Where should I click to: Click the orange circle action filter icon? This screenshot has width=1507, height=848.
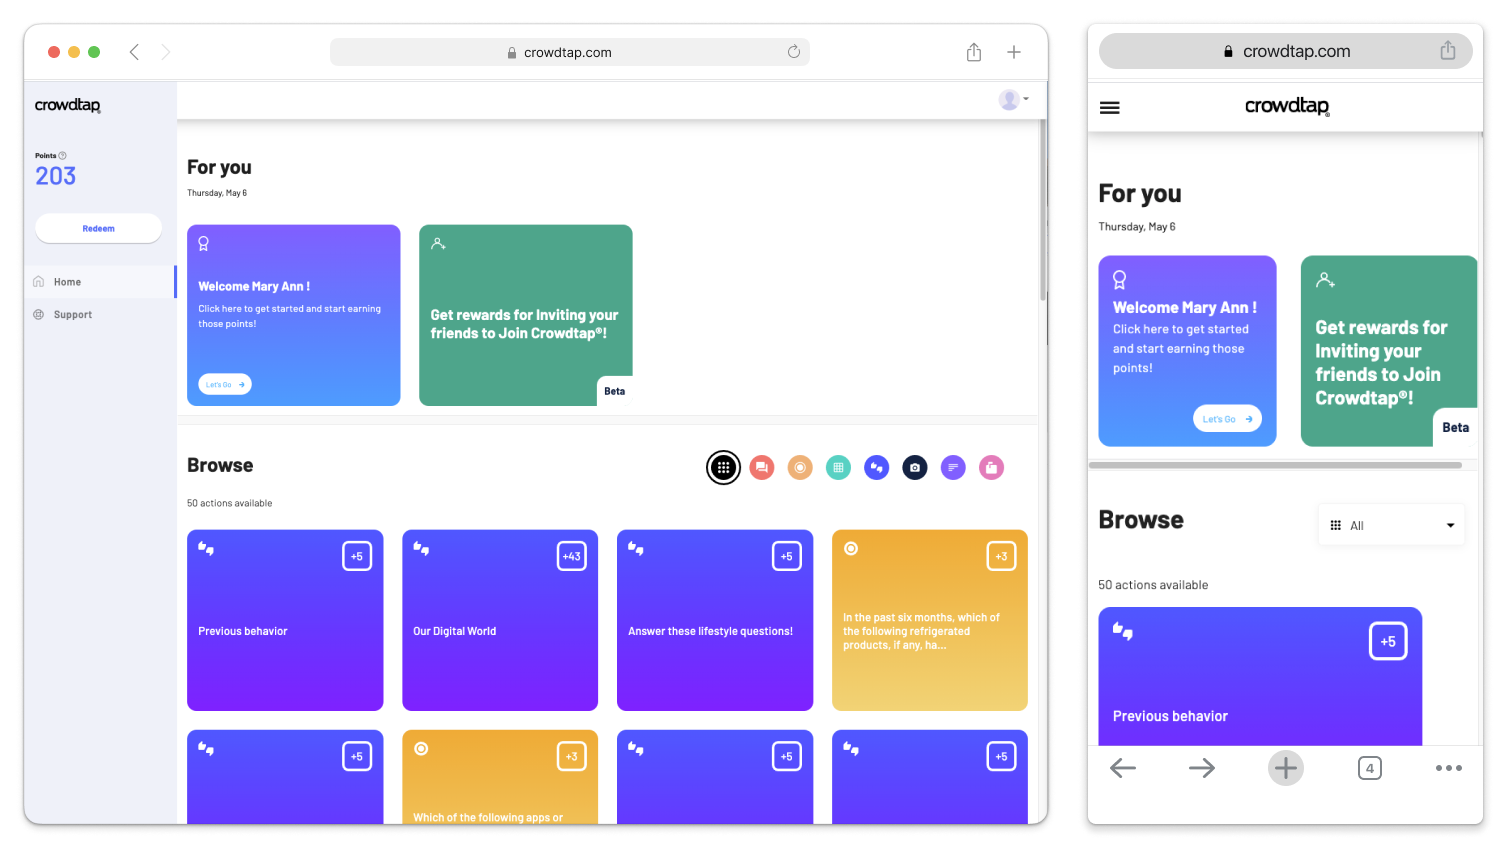[x=800, y=467]
